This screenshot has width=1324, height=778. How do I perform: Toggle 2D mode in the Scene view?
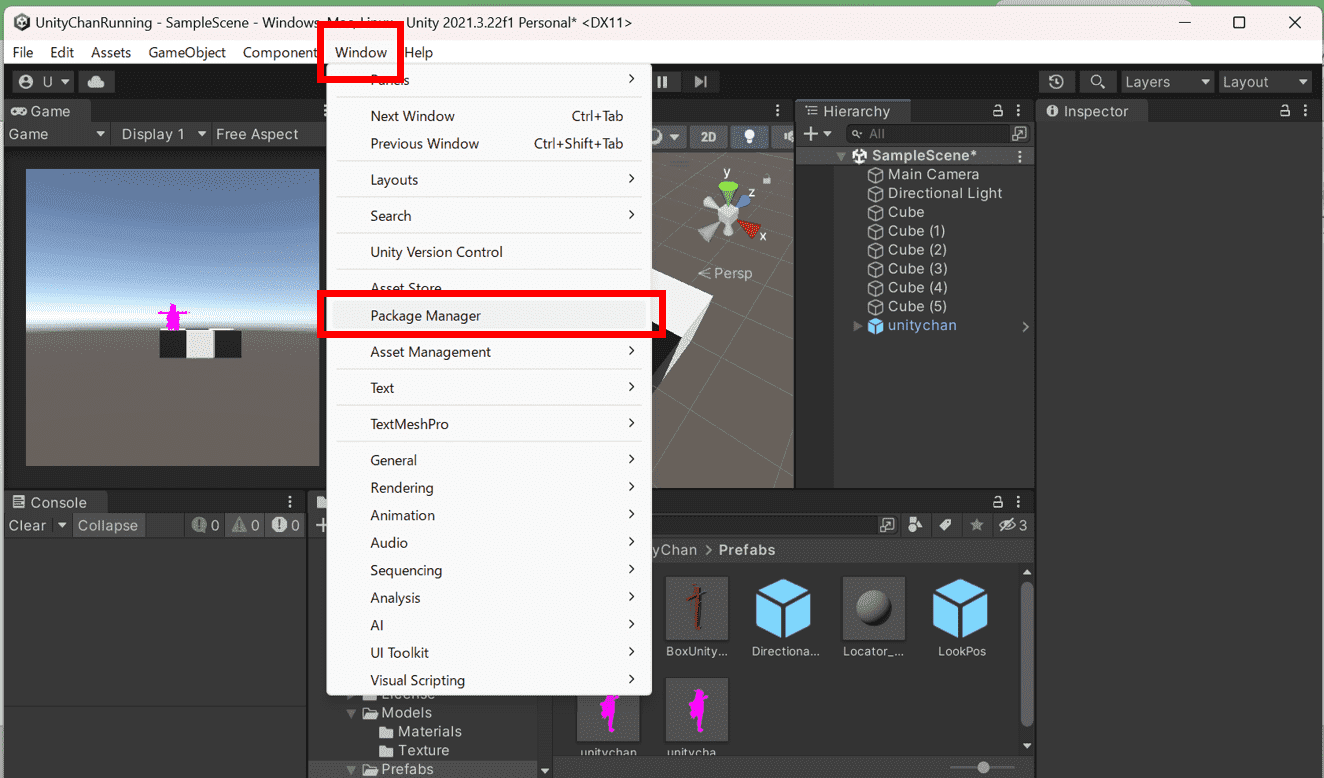(x=709, y=137)
